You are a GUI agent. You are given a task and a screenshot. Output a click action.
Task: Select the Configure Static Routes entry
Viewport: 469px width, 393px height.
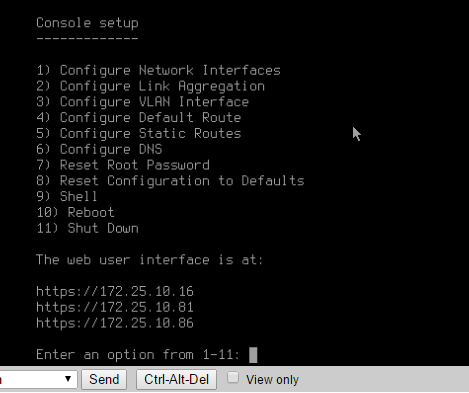(139, 133)
